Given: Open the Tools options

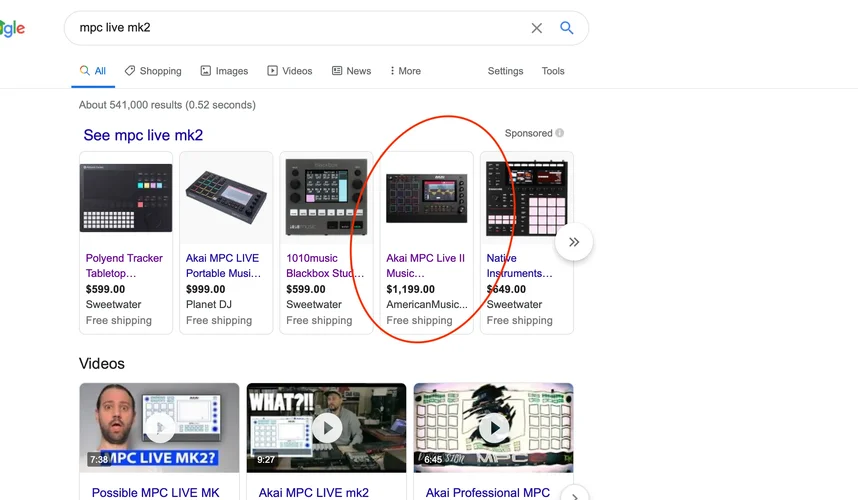Looking at the screenshot, I should pos(553,71).
